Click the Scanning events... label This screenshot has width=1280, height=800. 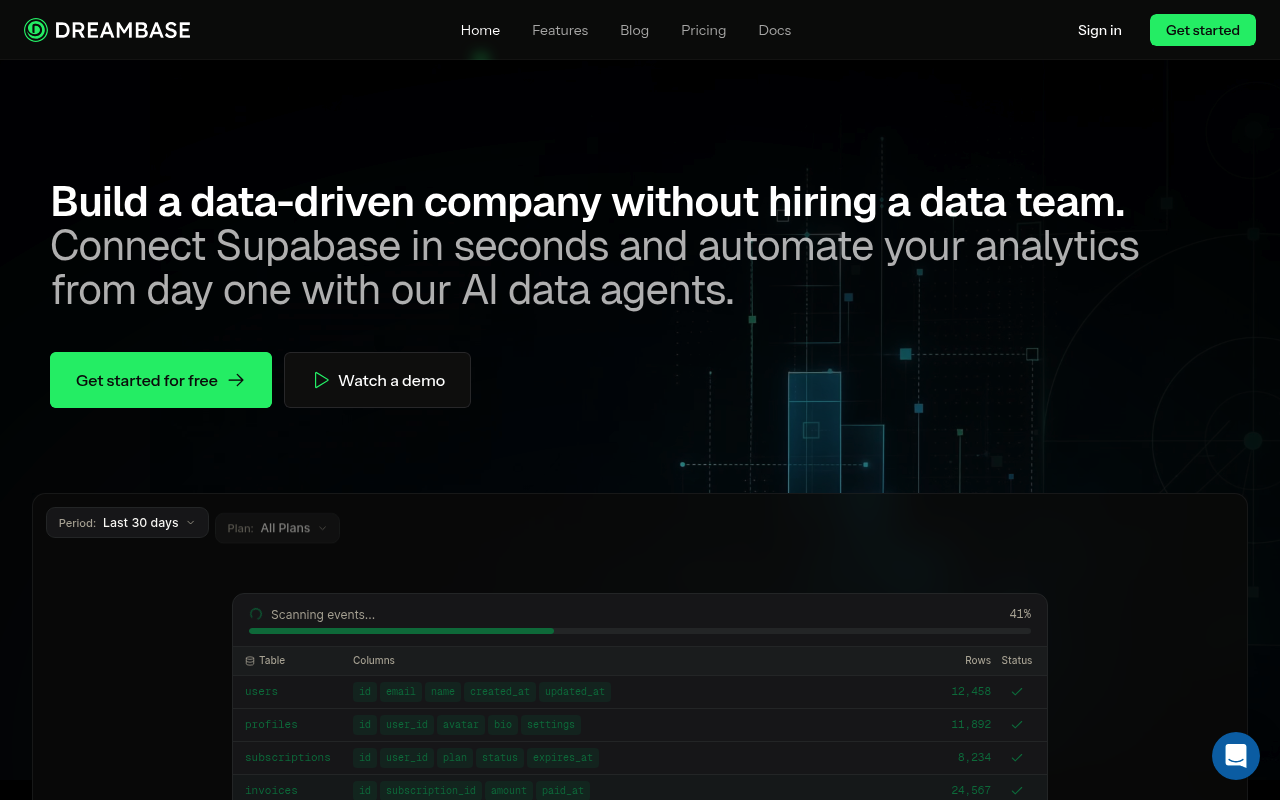pos(323,614)
